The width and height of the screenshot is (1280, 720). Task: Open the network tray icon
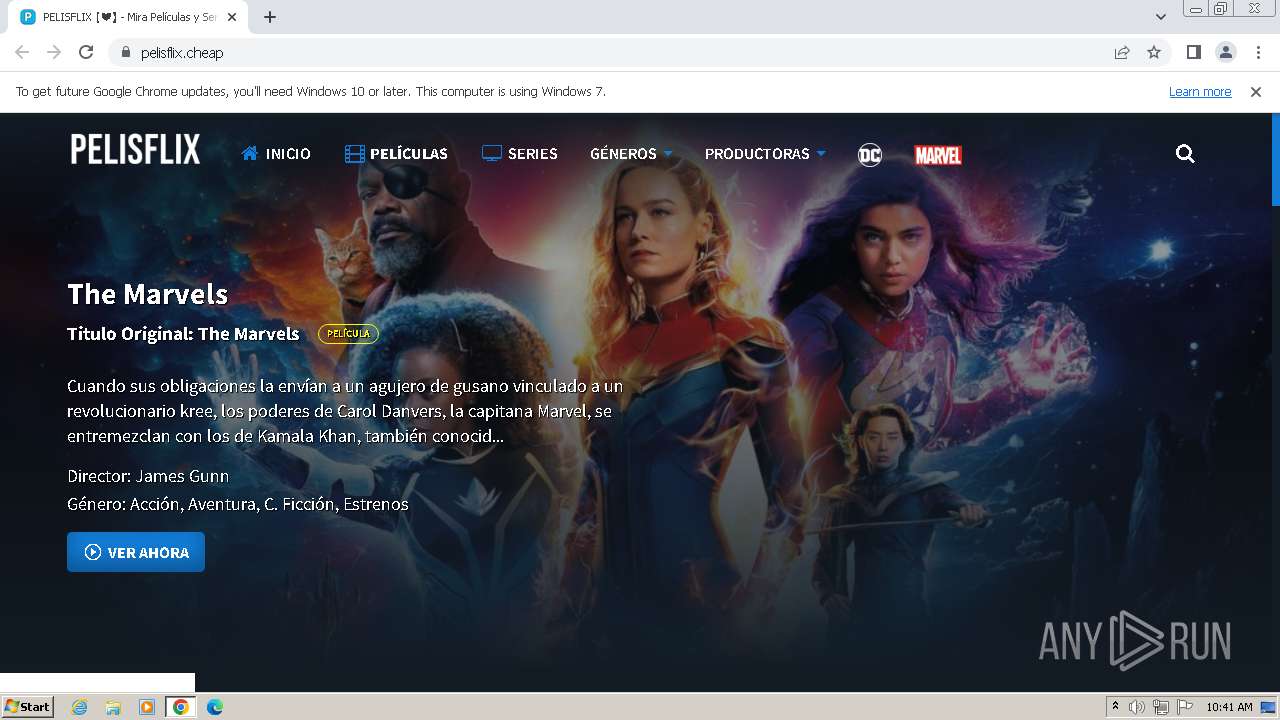(x=1160, y=707)
